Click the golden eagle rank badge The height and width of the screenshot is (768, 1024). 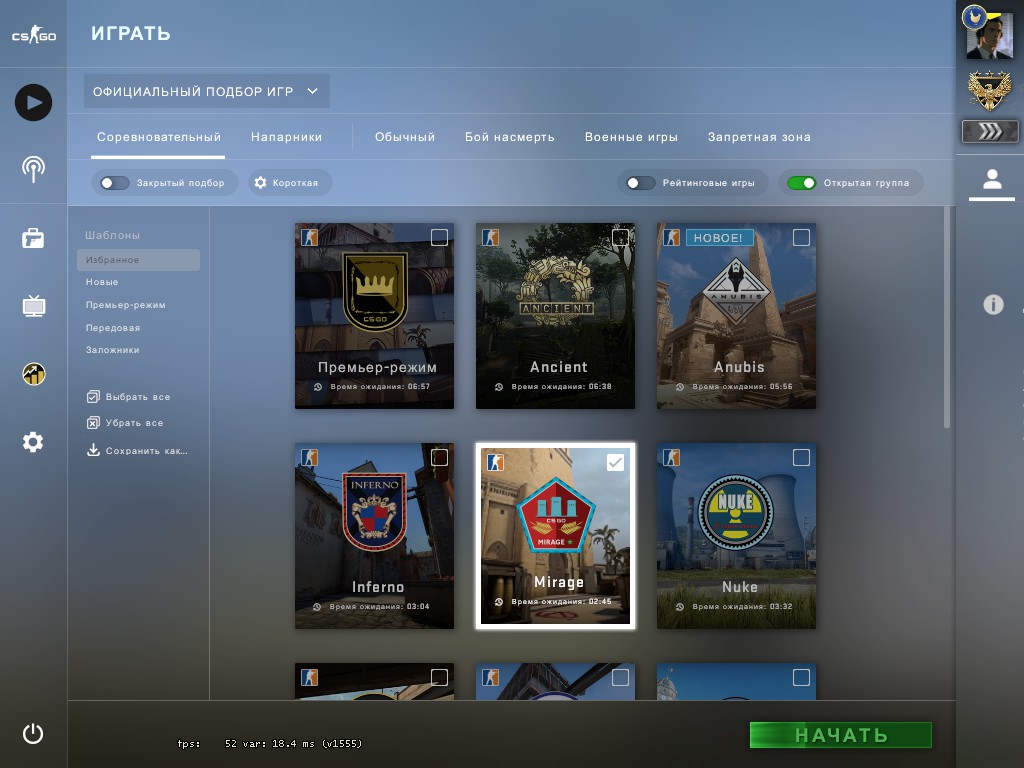(x=989, y=90)
